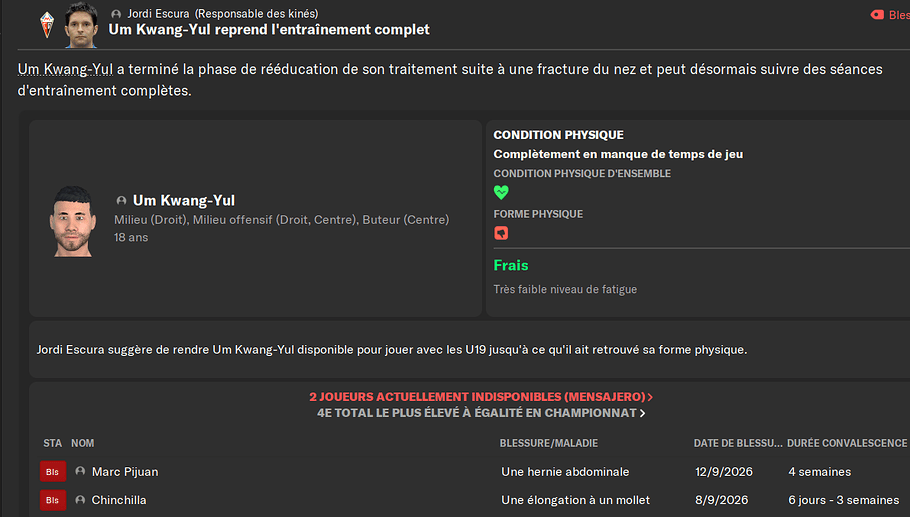Open Marc Pijuan player name link
The image size is (910, 517).
[x=125, y=472]
